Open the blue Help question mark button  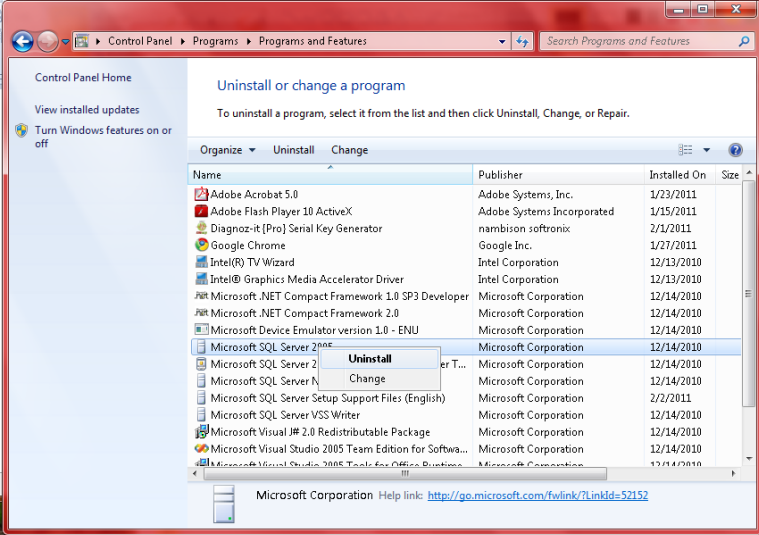coord(735,150)
